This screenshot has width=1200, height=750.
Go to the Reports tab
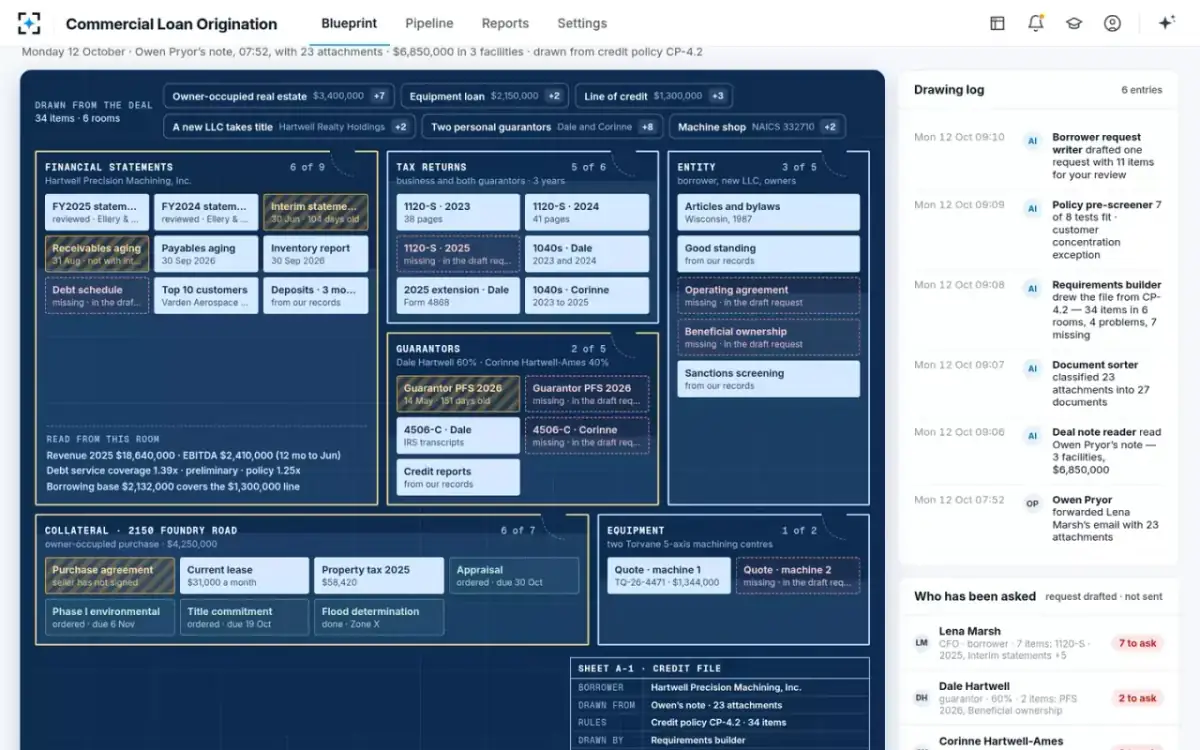[x=505, y=23]
